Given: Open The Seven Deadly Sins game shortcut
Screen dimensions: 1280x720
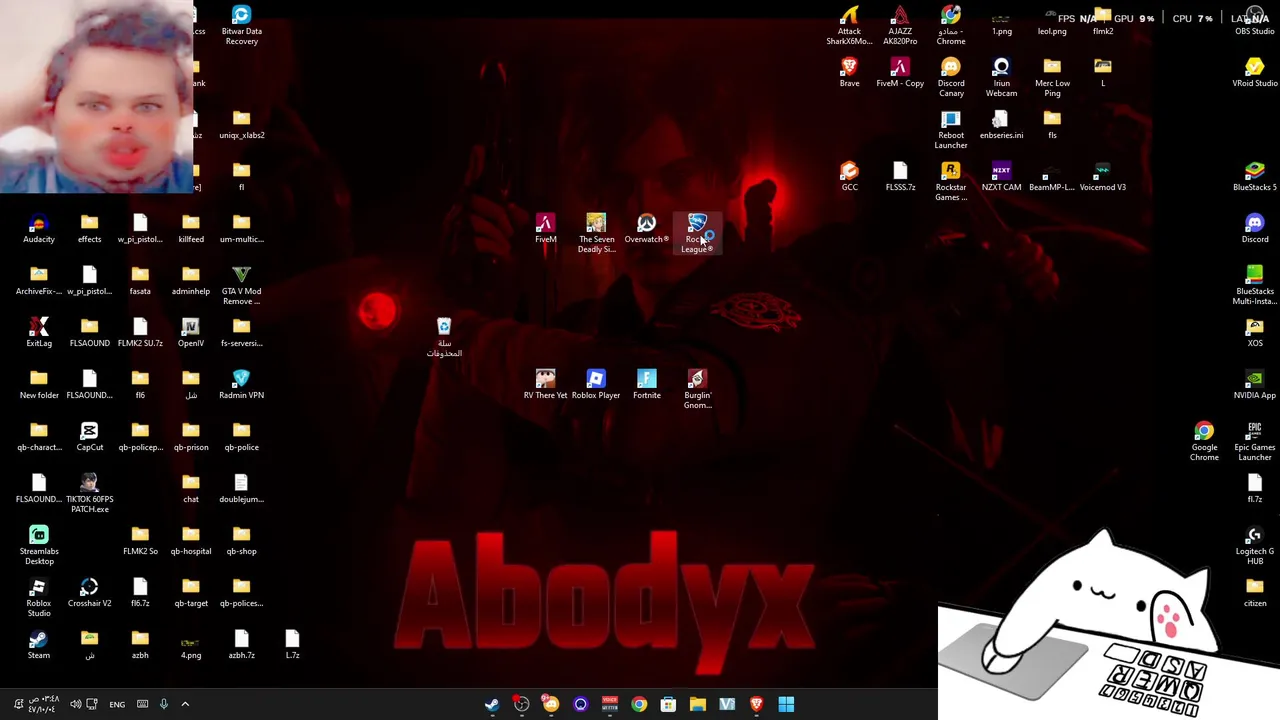Looking at the screenshot, I should pyautogui.click(x=596, y=233).
